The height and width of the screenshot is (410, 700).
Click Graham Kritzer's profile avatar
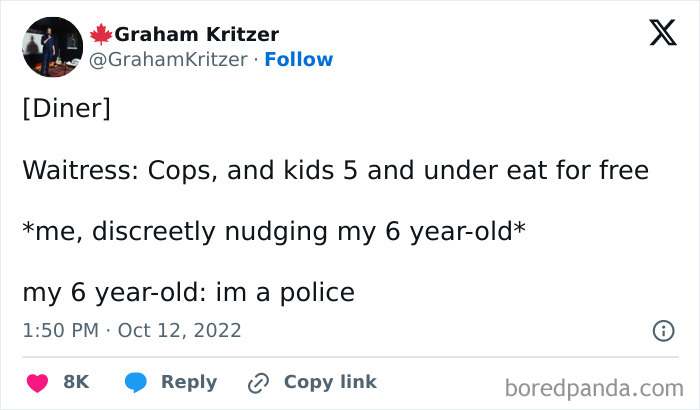tap(52, 47)
